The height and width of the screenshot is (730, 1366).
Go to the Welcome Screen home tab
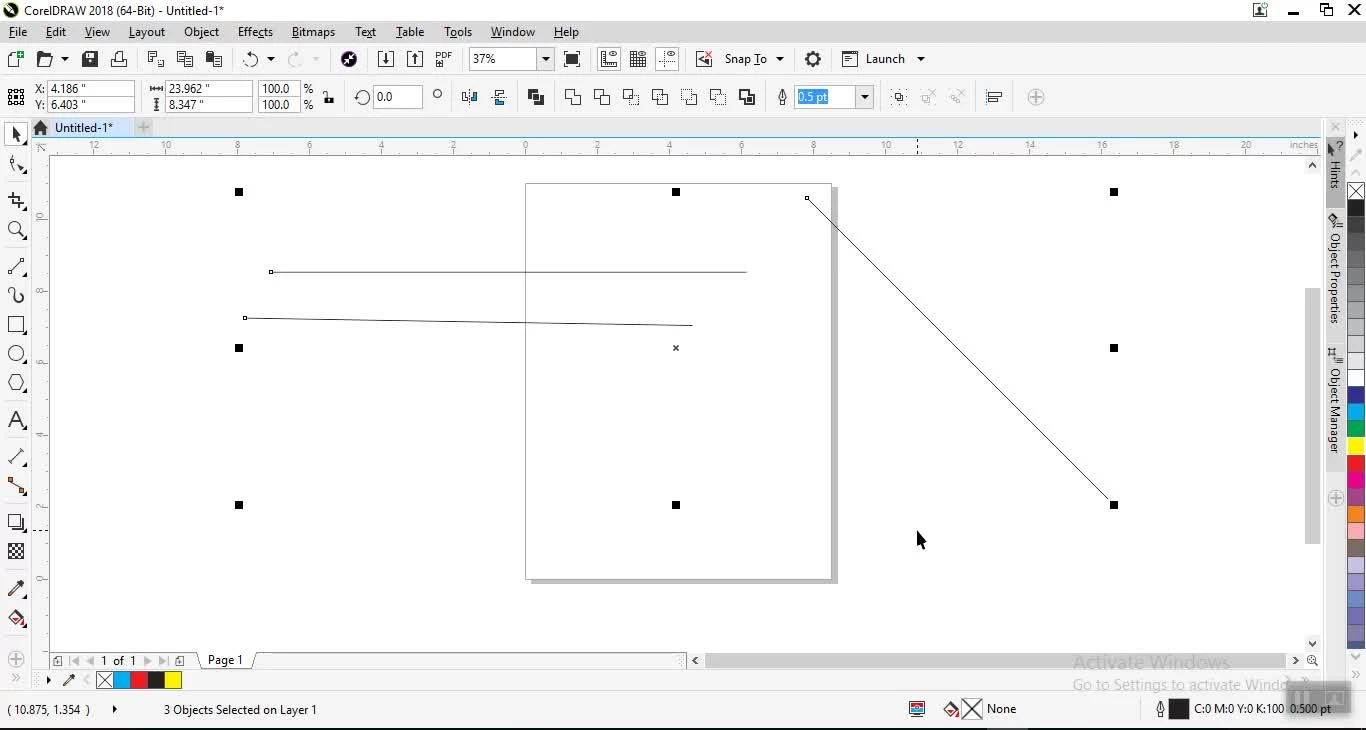point(40,127)
